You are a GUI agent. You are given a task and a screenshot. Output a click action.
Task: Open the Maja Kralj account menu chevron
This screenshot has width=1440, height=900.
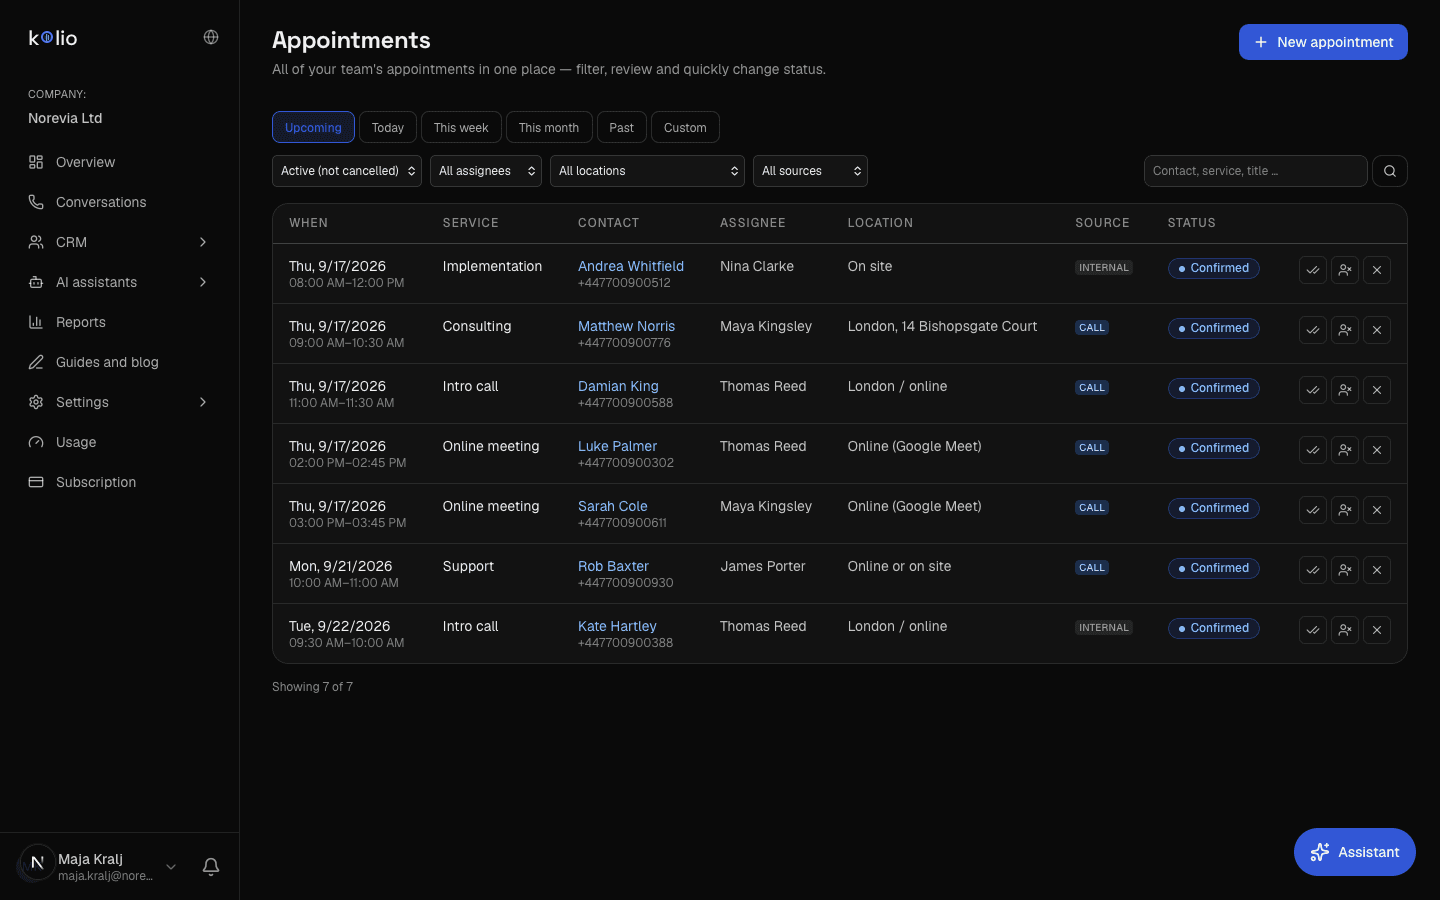point(171,867)
